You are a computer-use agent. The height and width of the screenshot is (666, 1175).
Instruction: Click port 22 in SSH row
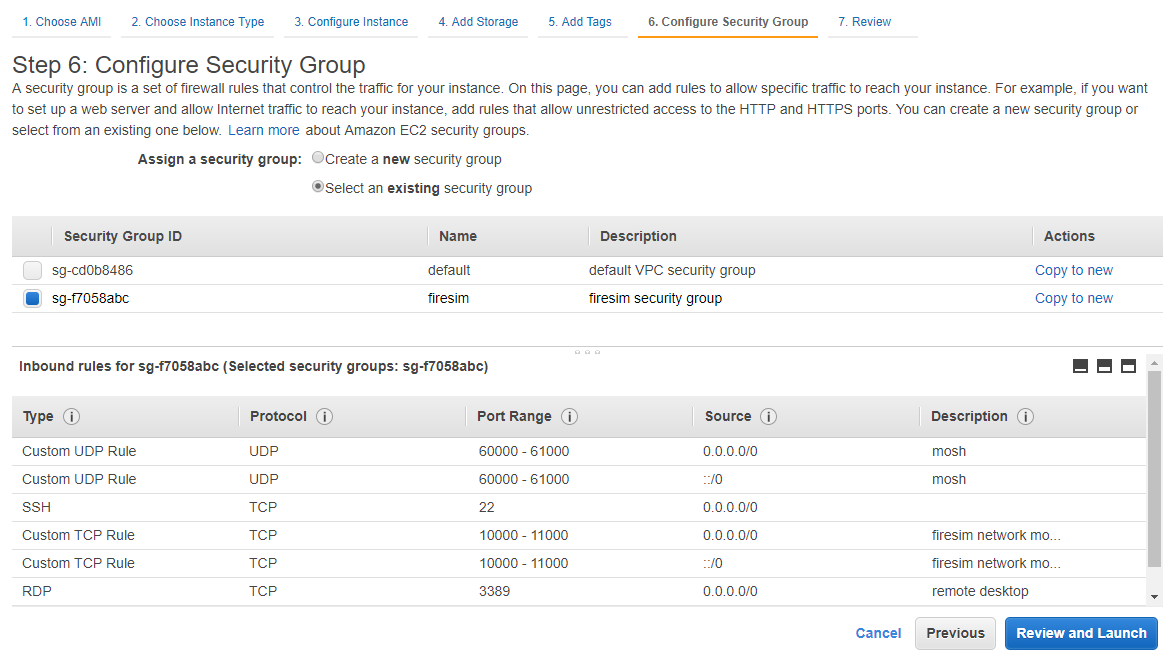pos(487,507)
